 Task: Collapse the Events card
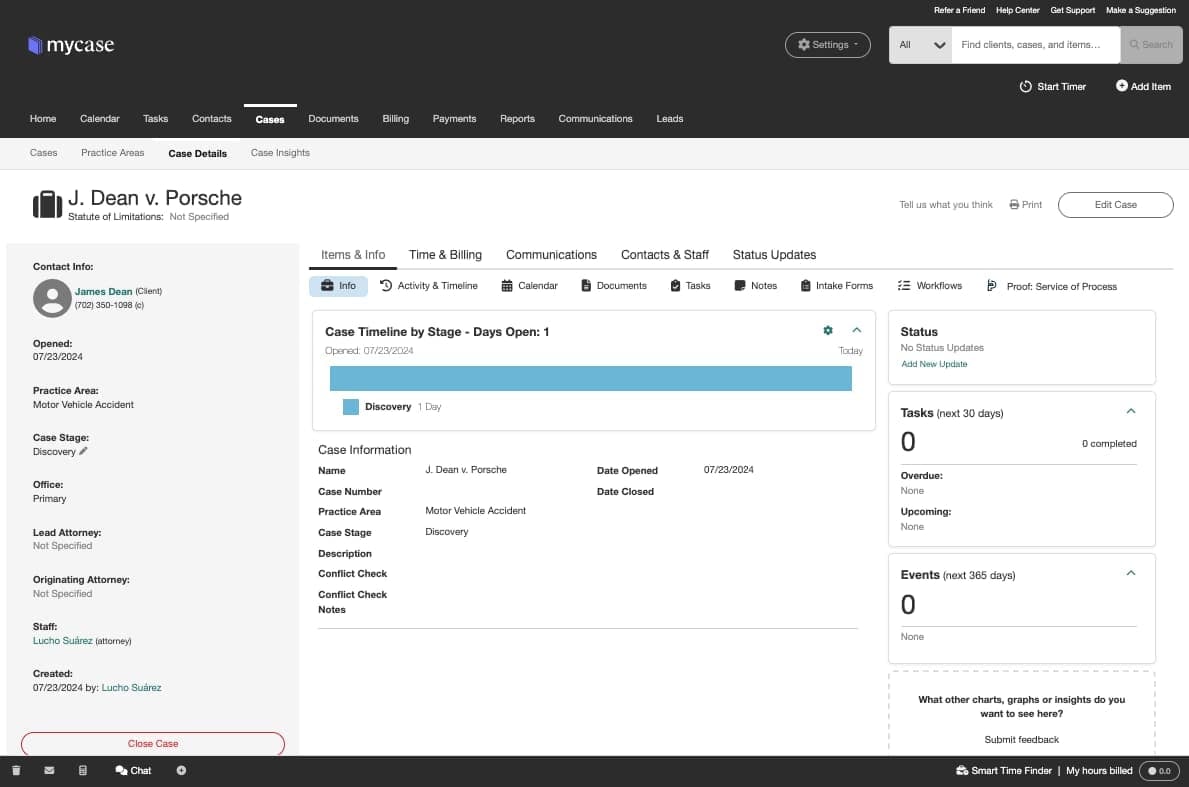tap(1131, 573)
